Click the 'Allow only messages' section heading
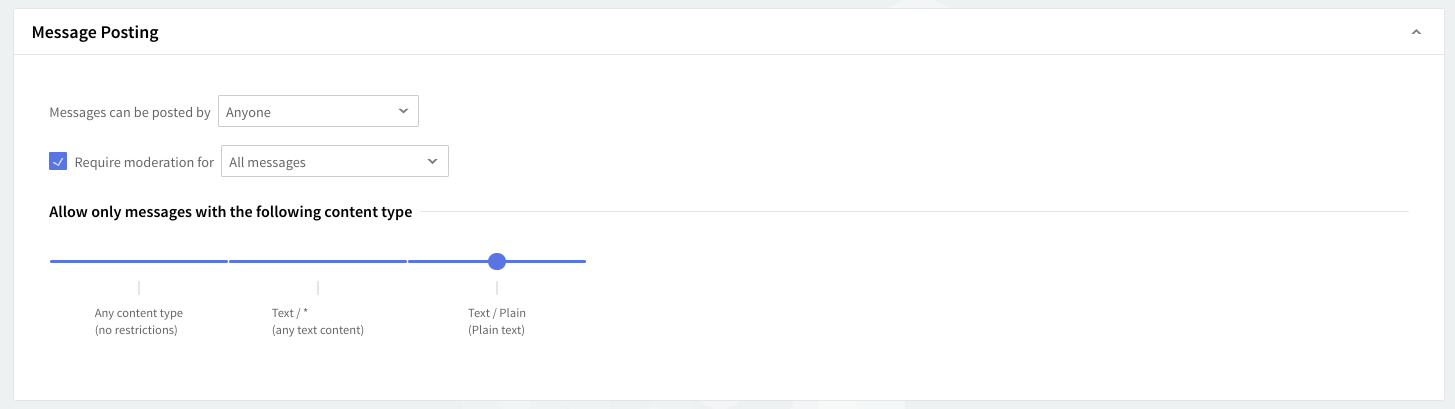The width and height of the screenshot is (1455, 409). (x=230, y=212)
